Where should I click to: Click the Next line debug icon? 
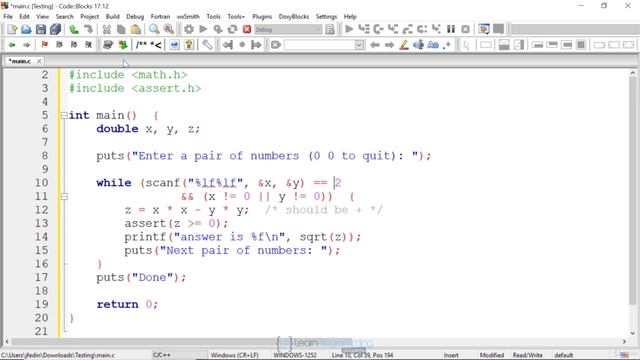pyautogui.click(x=378, y=29)
